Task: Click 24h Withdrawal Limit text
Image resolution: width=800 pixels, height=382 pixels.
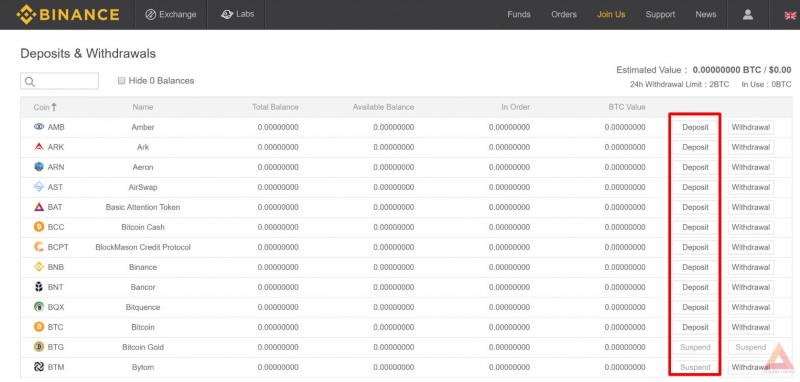Action: (x=680, y=85)
